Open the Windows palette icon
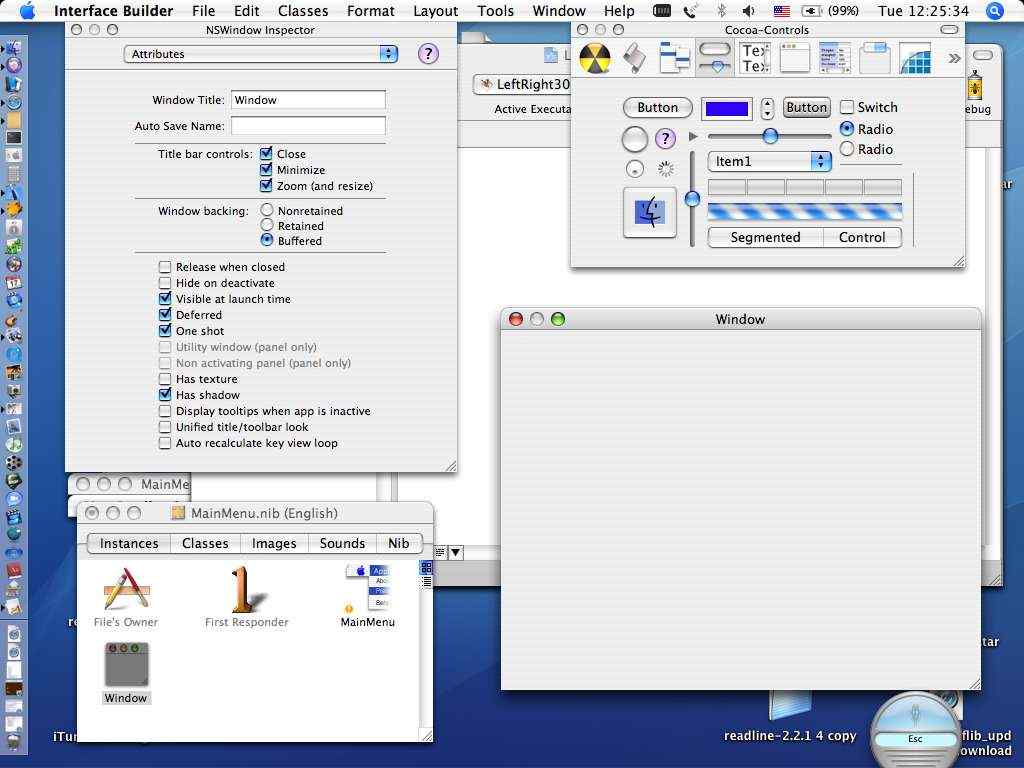1024x768 pixels. pyautogui.click(x=795, y=58)
